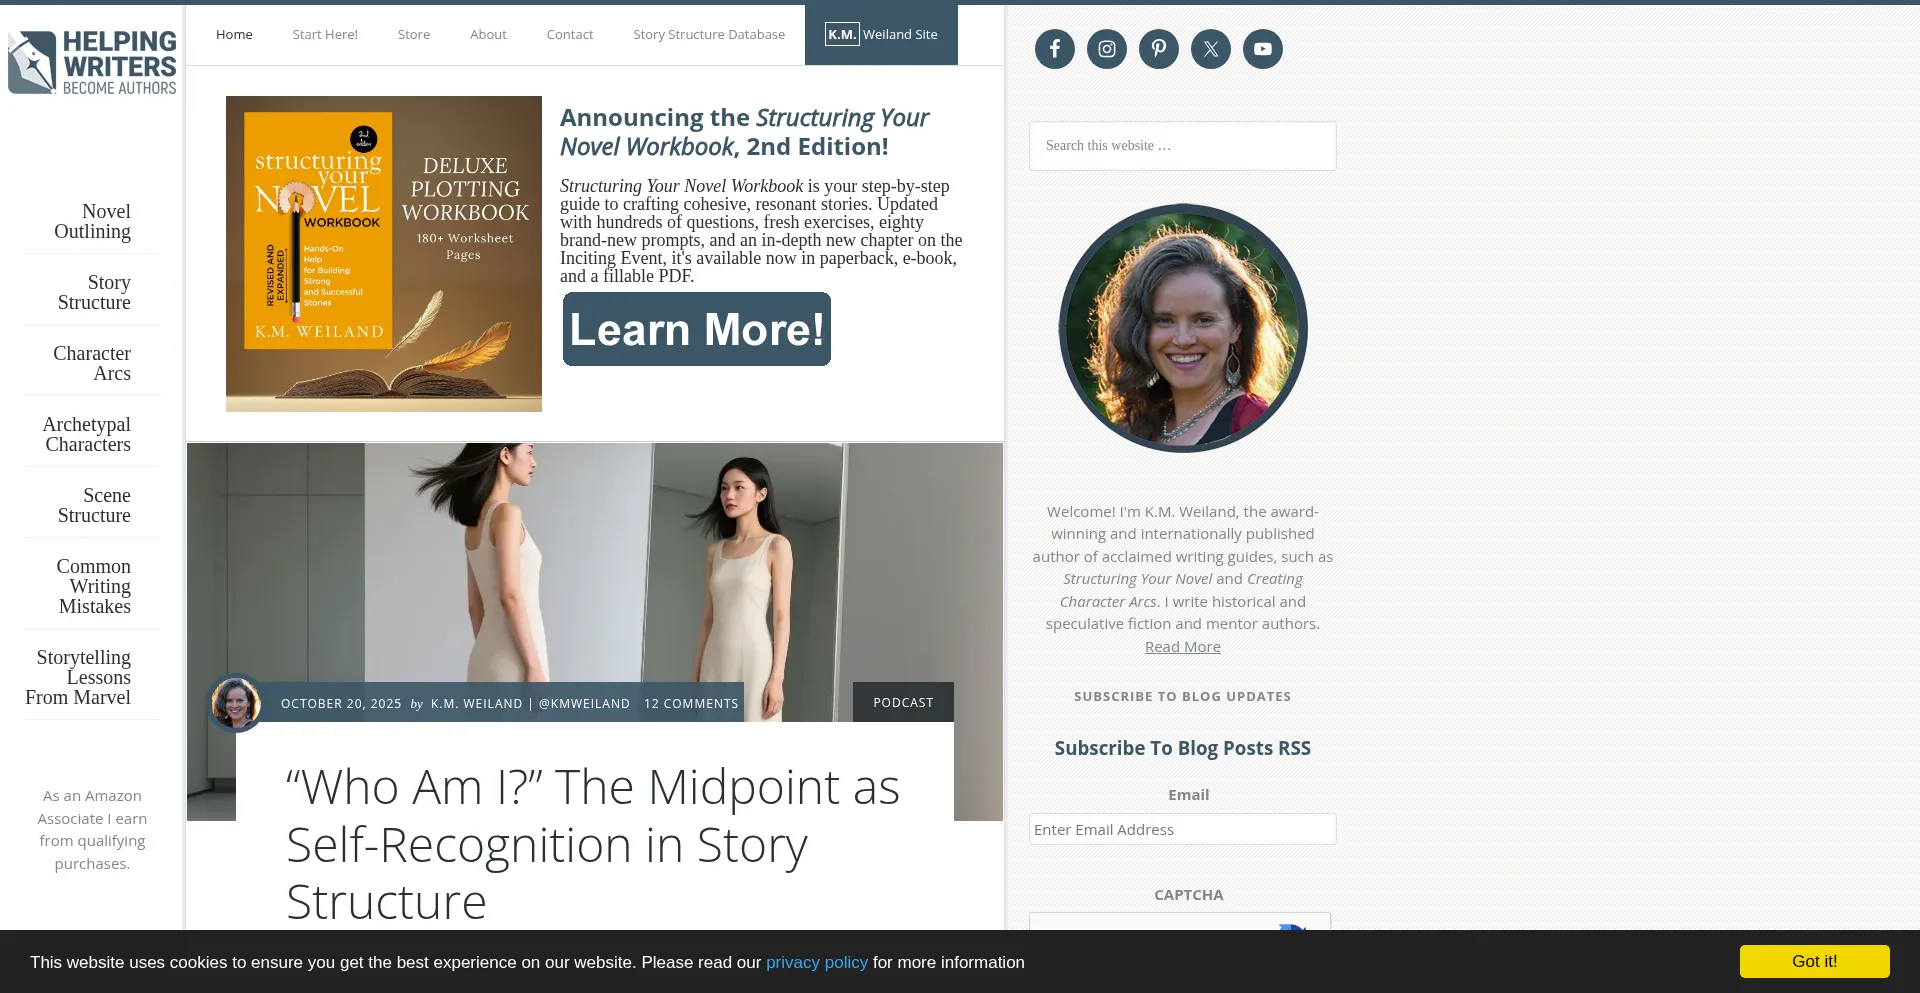Click the small author avatar on post
Image resolution: width=1920 pixels, height=993 pixels.
[235, 703]
